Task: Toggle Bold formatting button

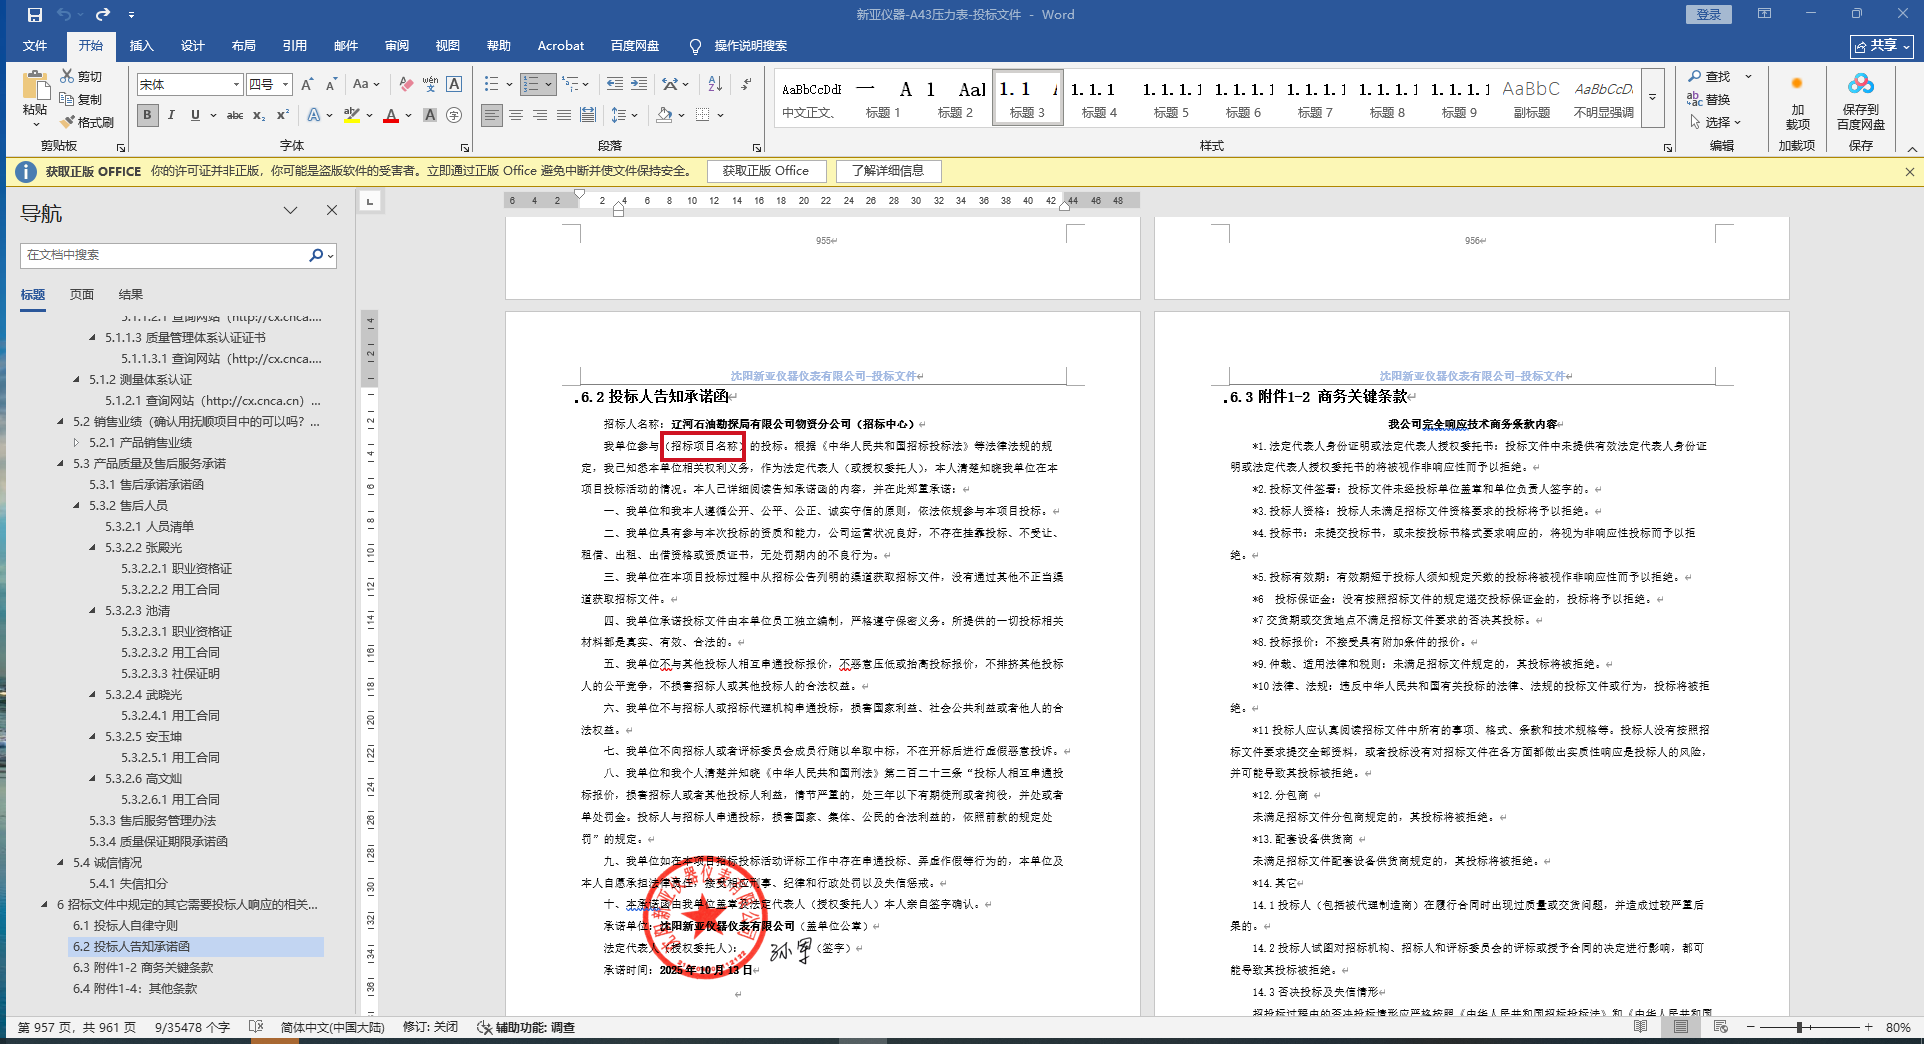Action: [148, 115]
